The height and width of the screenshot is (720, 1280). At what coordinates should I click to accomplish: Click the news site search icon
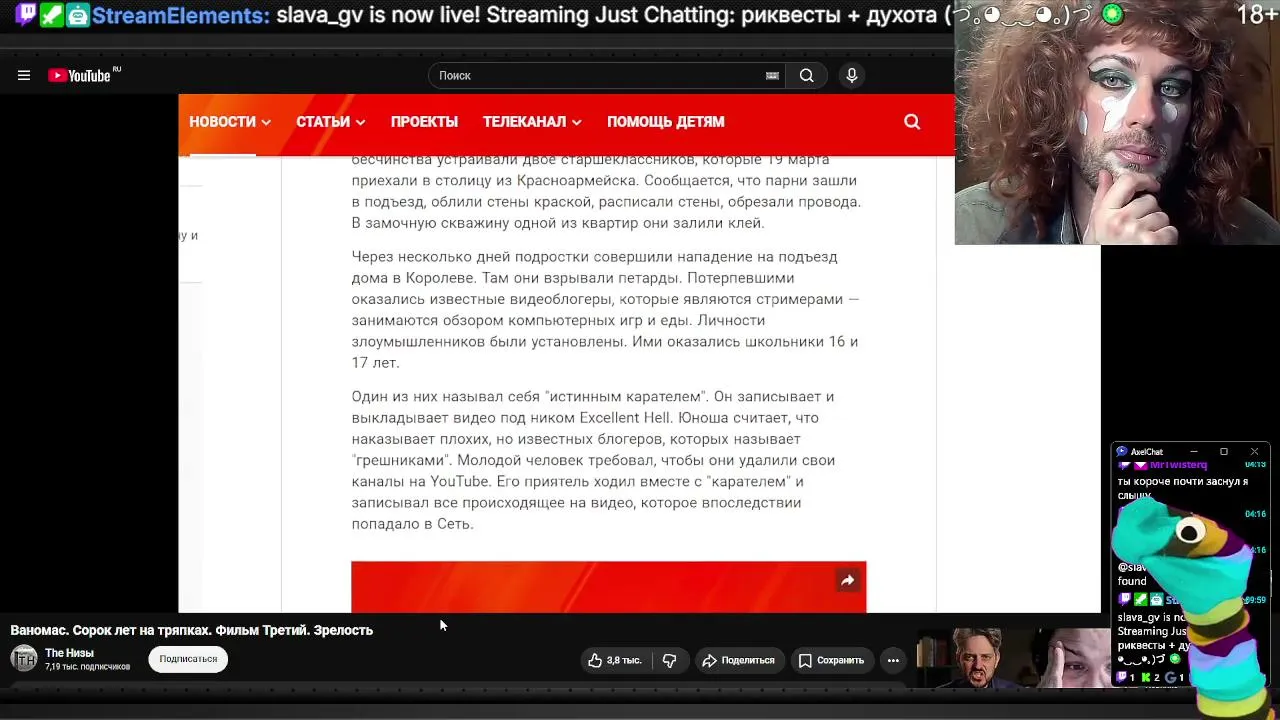[912, 122]
